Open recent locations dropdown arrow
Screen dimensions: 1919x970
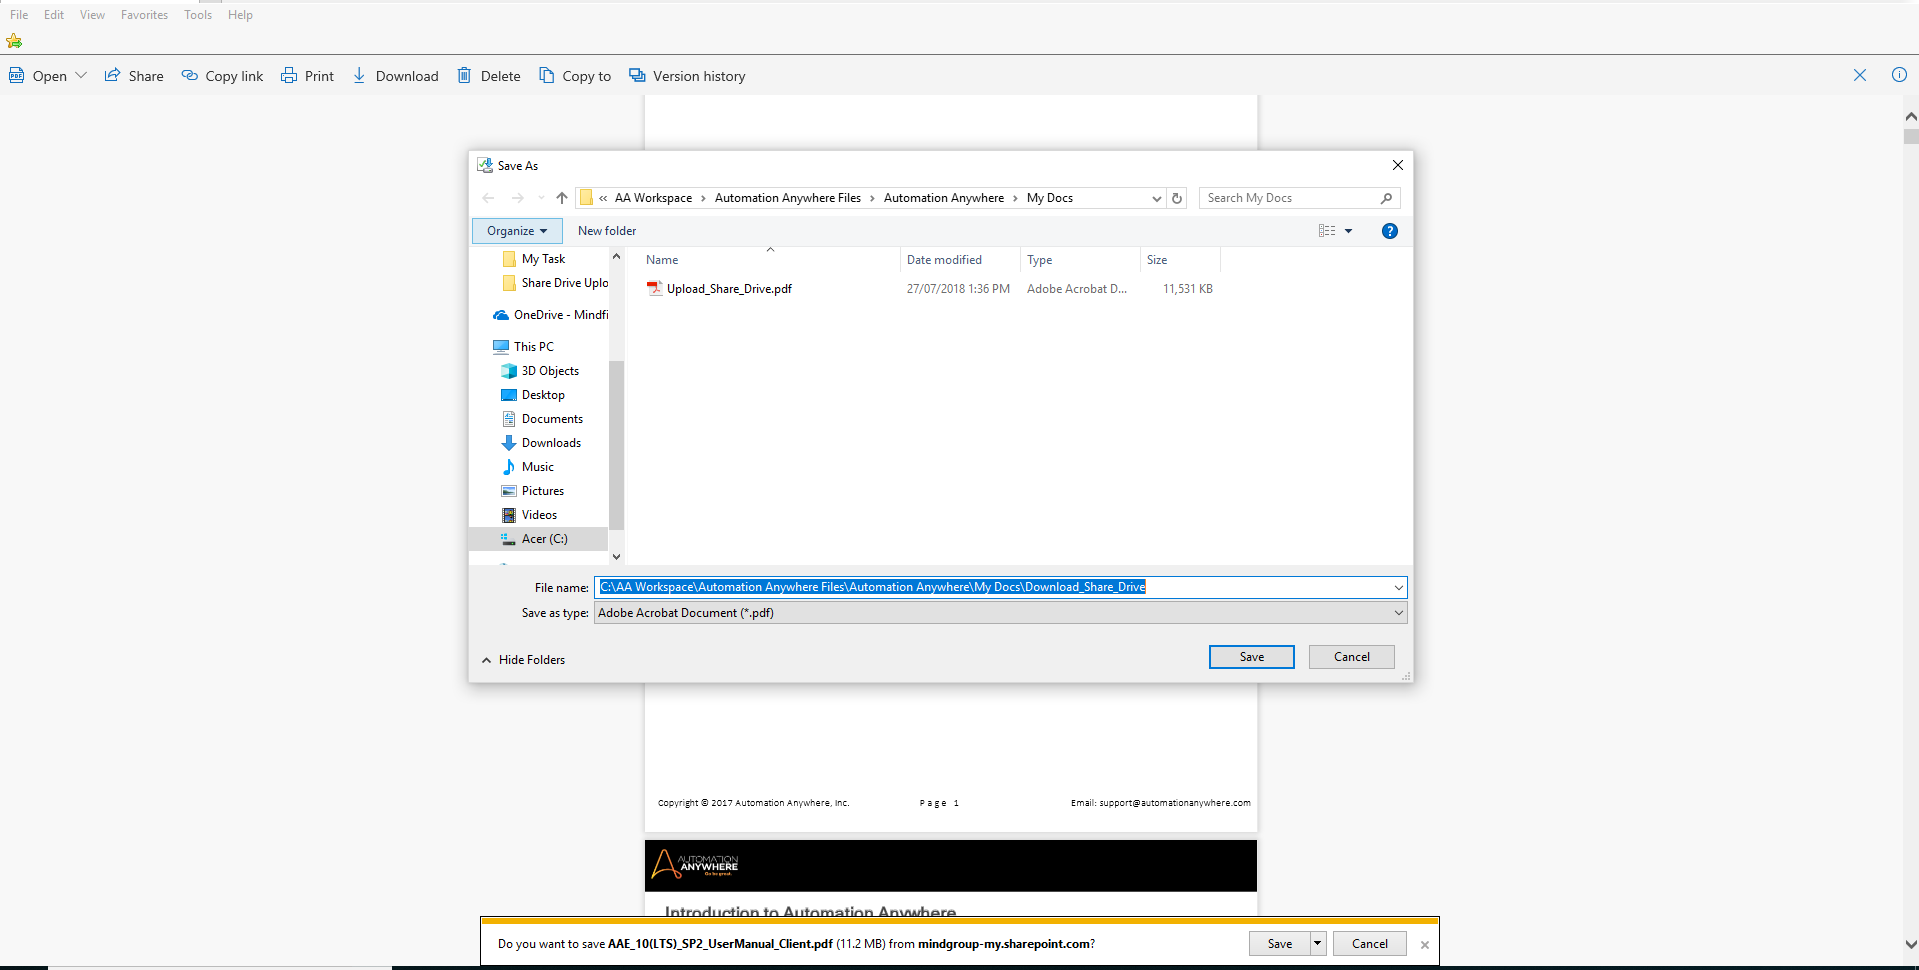(x=541, y=198)
